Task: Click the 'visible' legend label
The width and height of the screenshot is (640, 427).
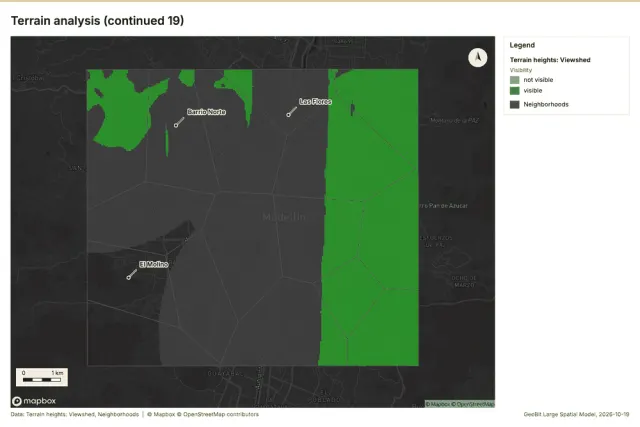Action: [533, 91]
